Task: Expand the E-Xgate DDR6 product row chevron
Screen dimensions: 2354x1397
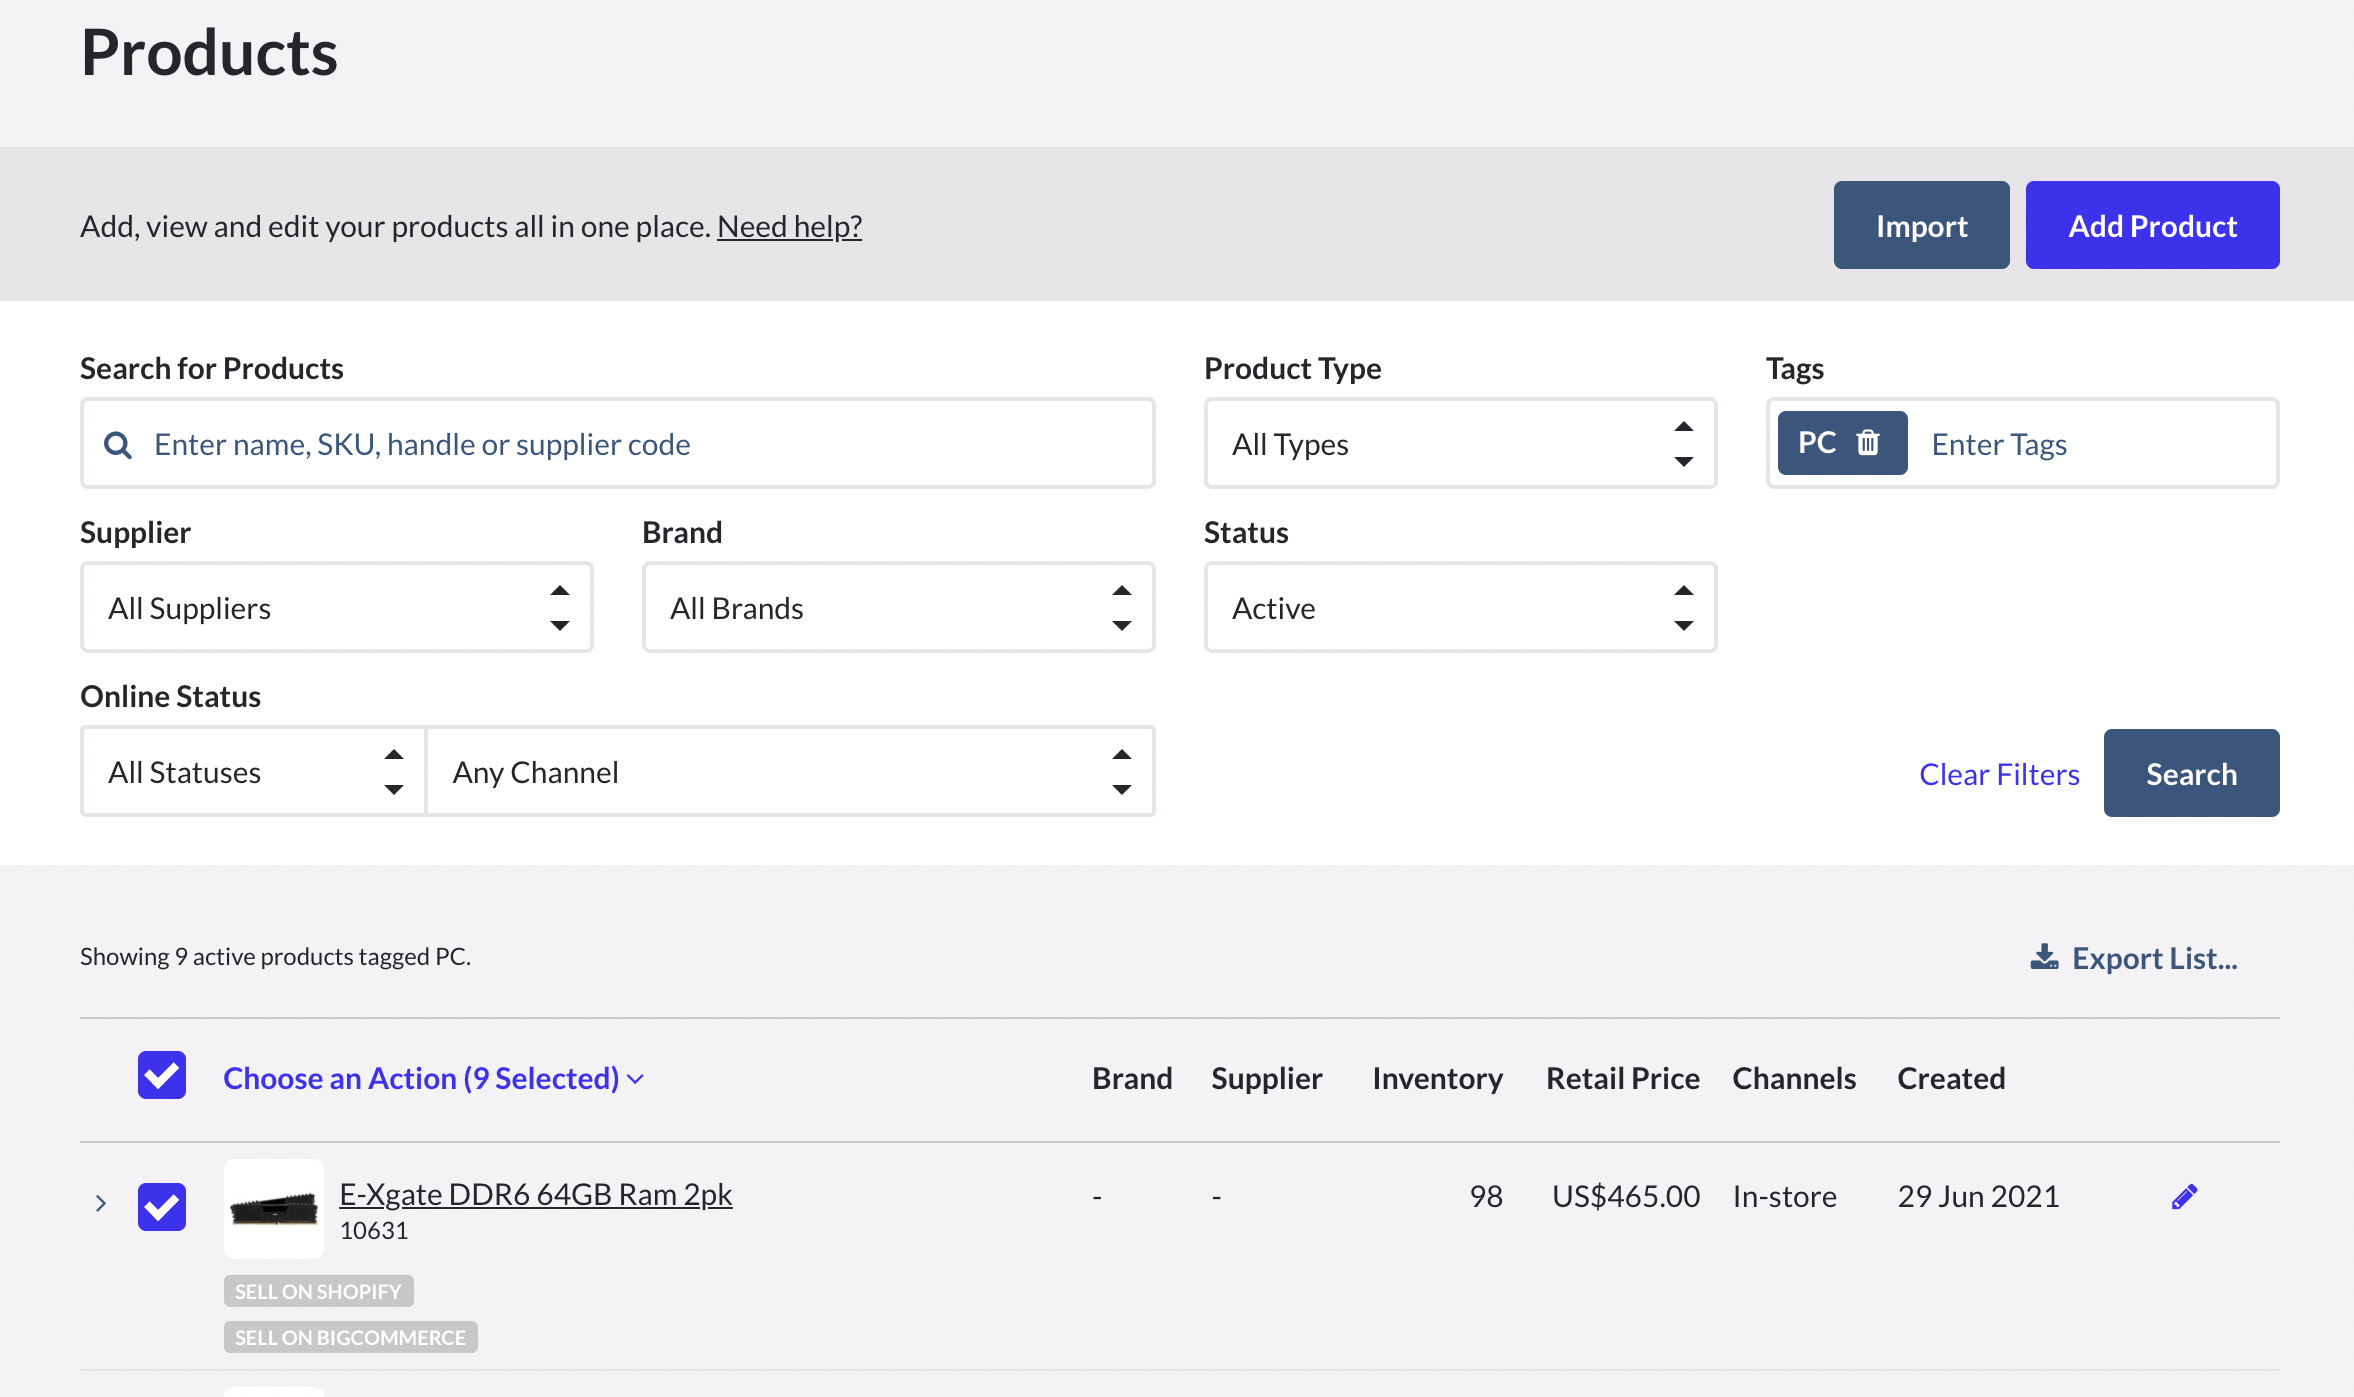Action: pyautogui.click(x=100, y=1203)
